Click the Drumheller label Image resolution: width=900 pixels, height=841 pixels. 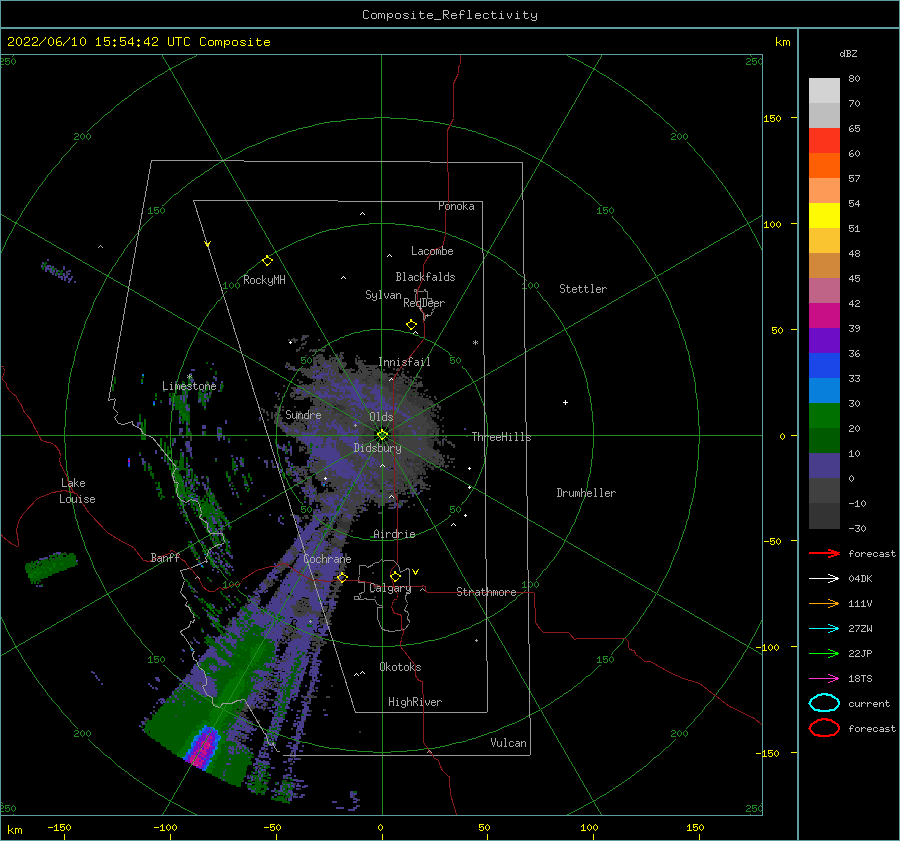586,493
